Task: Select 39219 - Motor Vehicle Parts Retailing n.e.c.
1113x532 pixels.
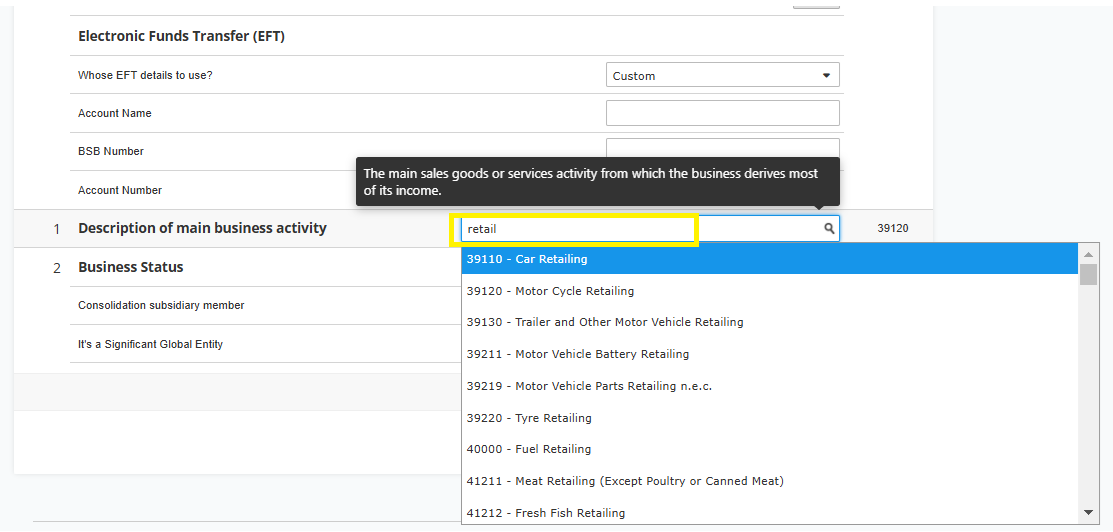Action: (589, 386)
